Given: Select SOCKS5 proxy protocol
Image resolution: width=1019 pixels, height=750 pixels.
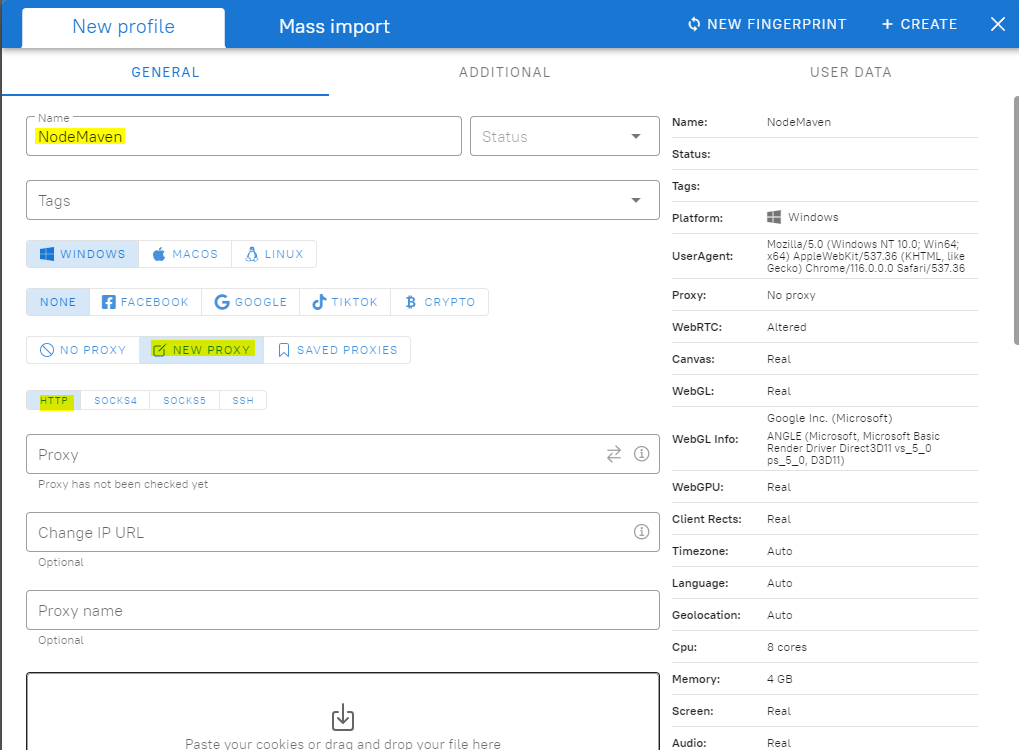Looking at the screenshot, I should [184, 401].
